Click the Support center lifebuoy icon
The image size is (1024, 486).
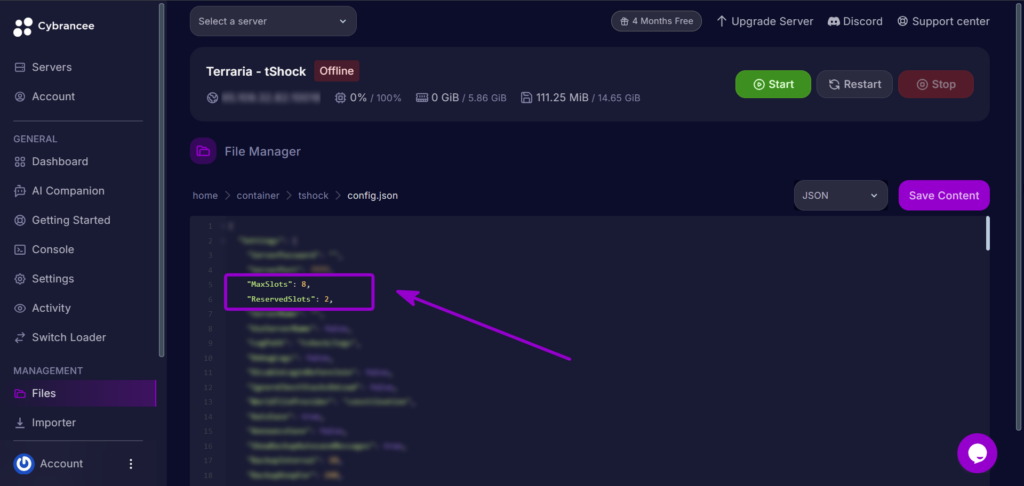click(x=903, y=21)
